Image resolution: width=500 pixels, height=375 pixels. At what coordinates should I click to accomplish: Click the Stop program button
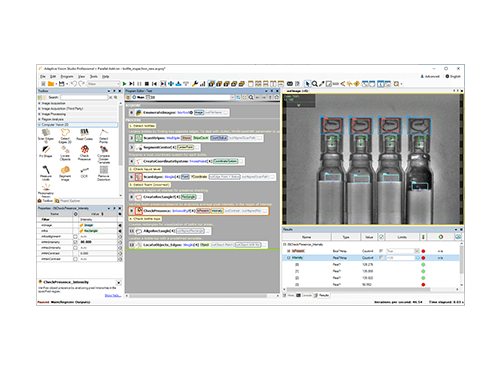coord(146,84)
